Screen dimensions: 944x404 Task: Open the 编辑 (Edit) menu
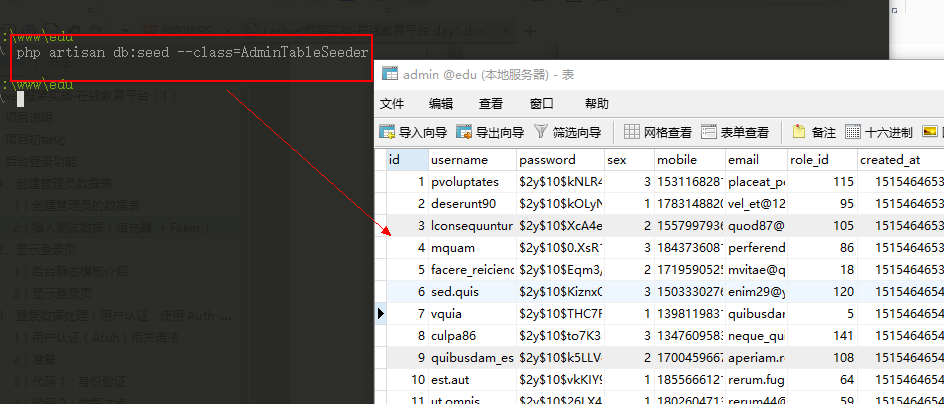point(441,103)
